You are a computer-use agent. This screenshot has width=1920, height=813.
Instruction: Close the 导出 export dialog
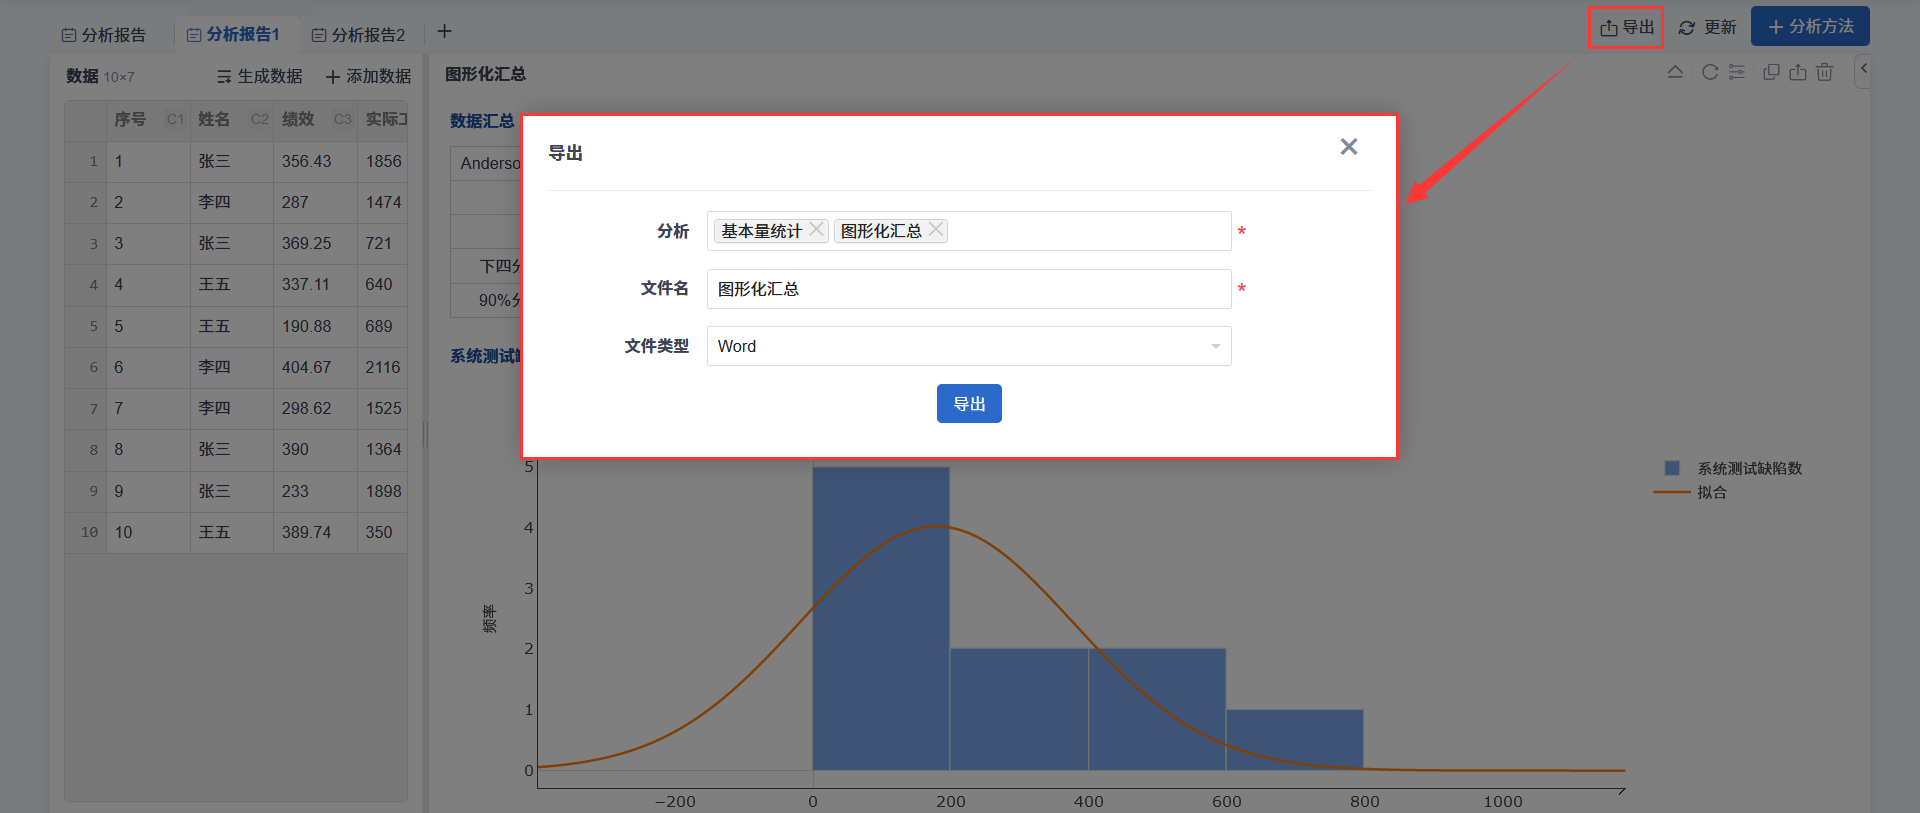point(1348,147)
